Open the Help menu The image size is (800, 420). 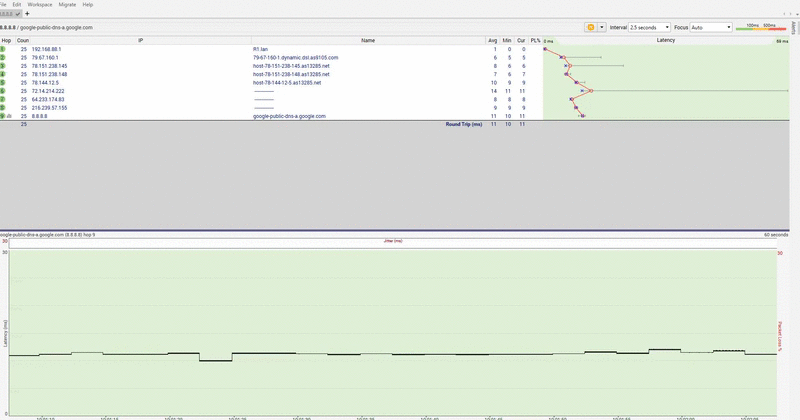tap(88, 5)
